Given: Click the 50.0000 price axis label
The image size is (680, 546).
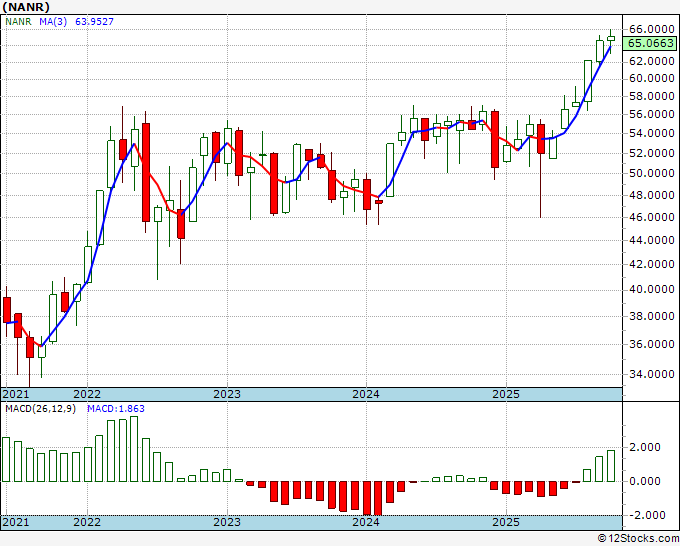Looking at the screenshot, I should coord(651,173).
